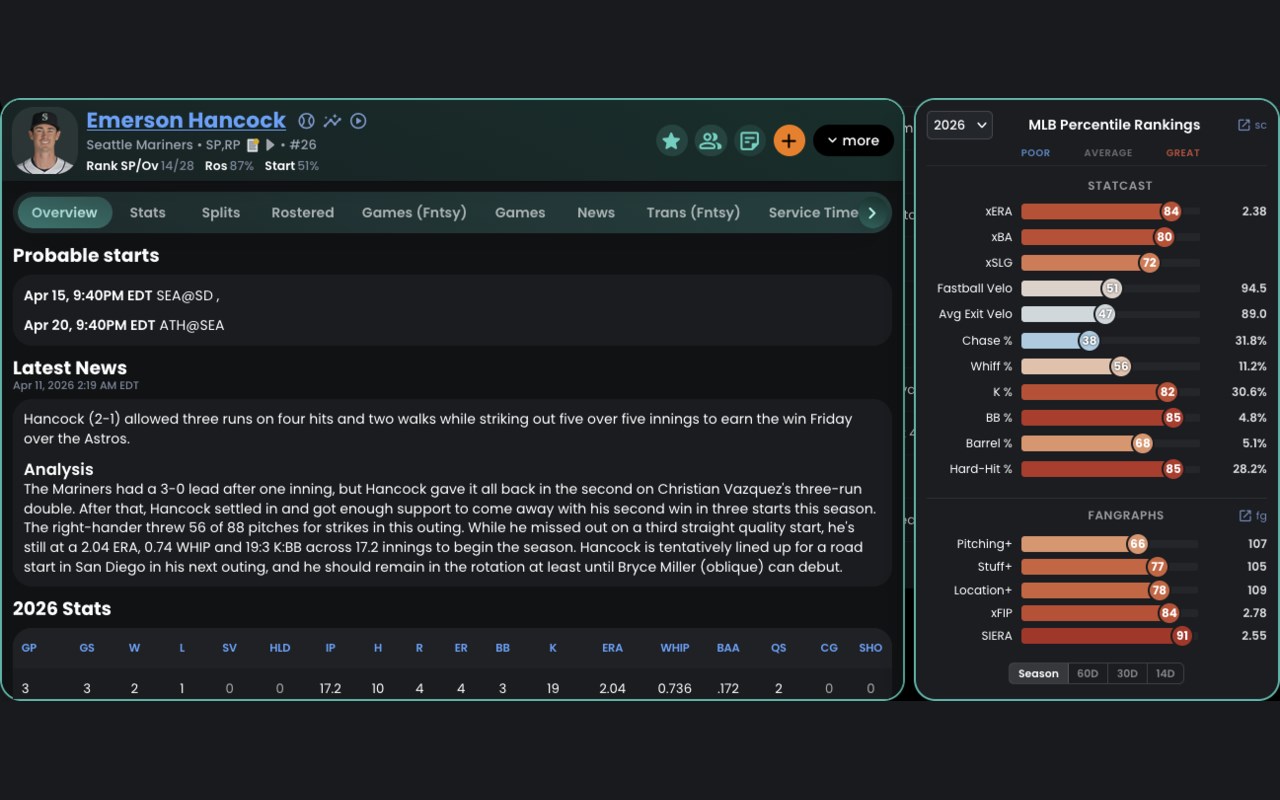
Task: Click the 0.736 WHIP value
Action: (675, 689)
